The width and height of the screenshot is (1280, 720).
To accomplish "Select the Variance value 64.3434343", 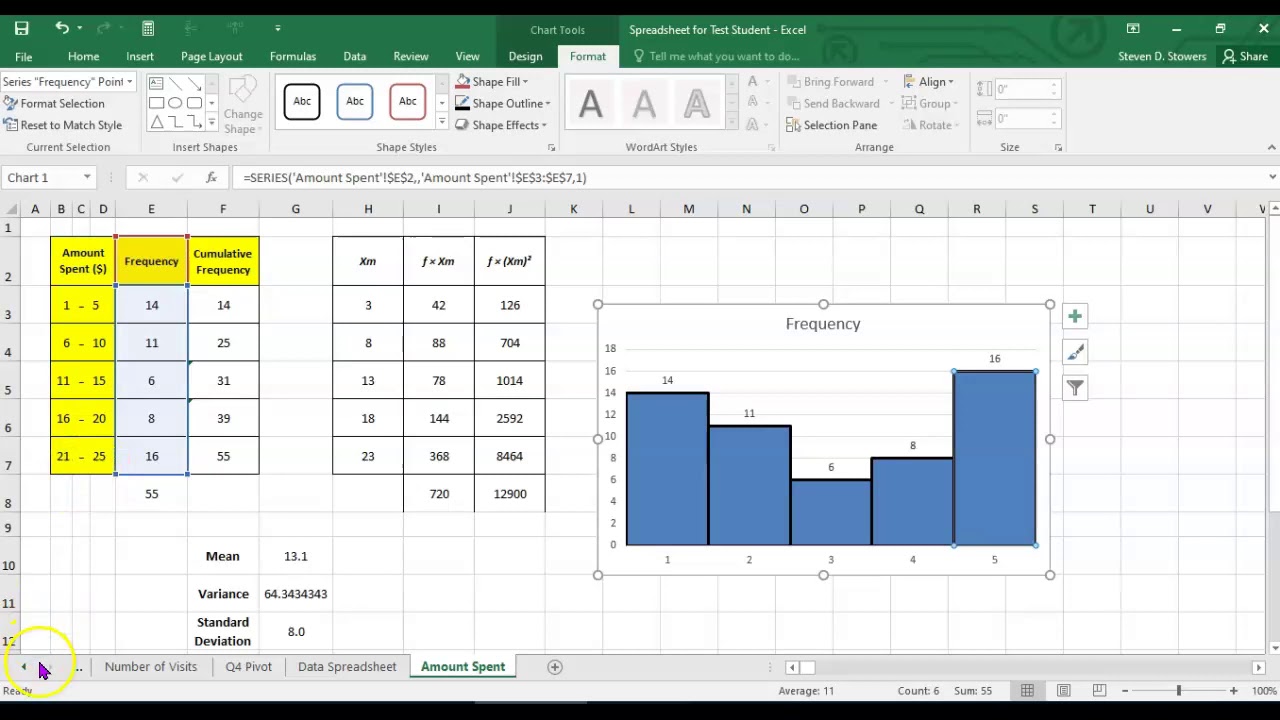I will point(295,594).
